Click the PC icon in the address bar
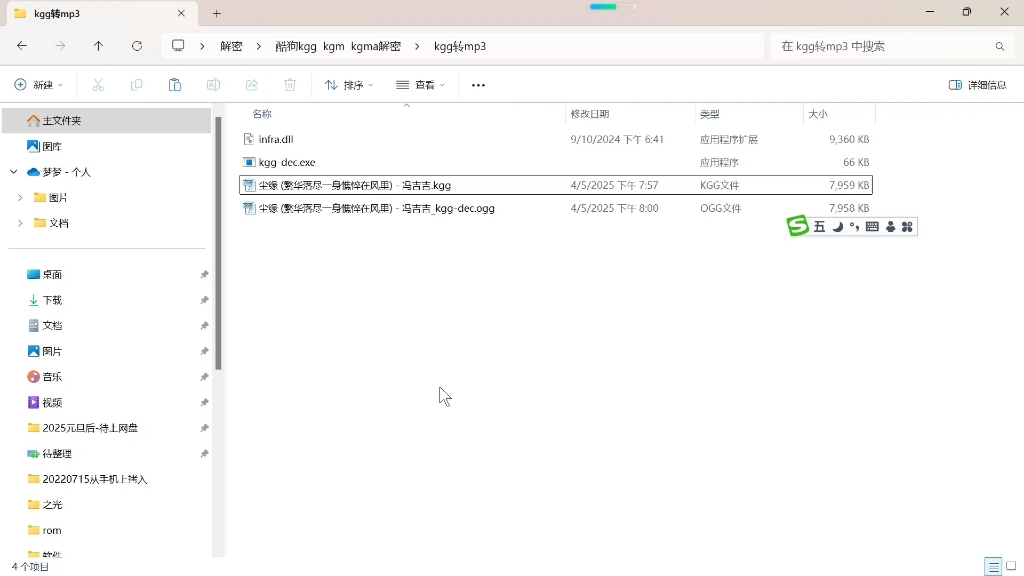The height and width of the screenshot is (576, 1024). click(x=178, y=46)
